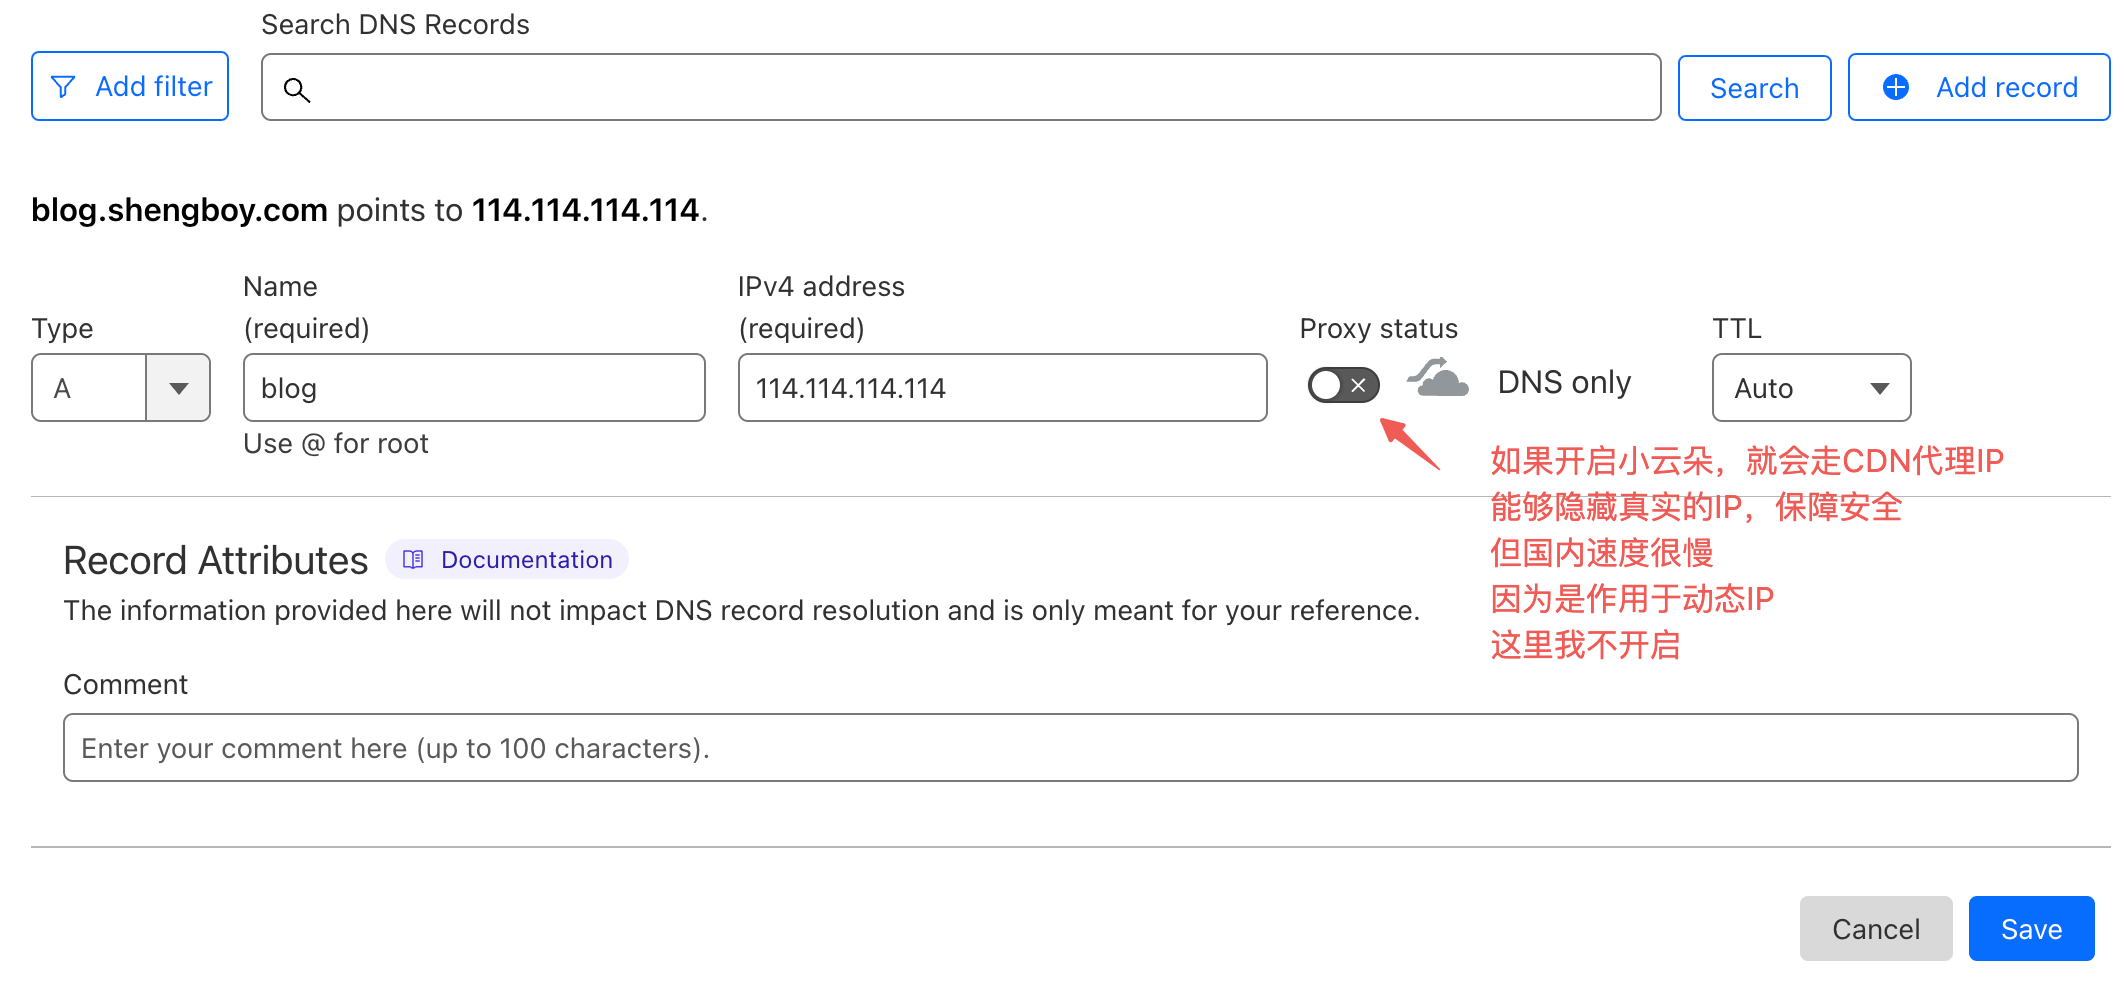Open the Documentation link
2126x984 pixels.
(526, 560)
